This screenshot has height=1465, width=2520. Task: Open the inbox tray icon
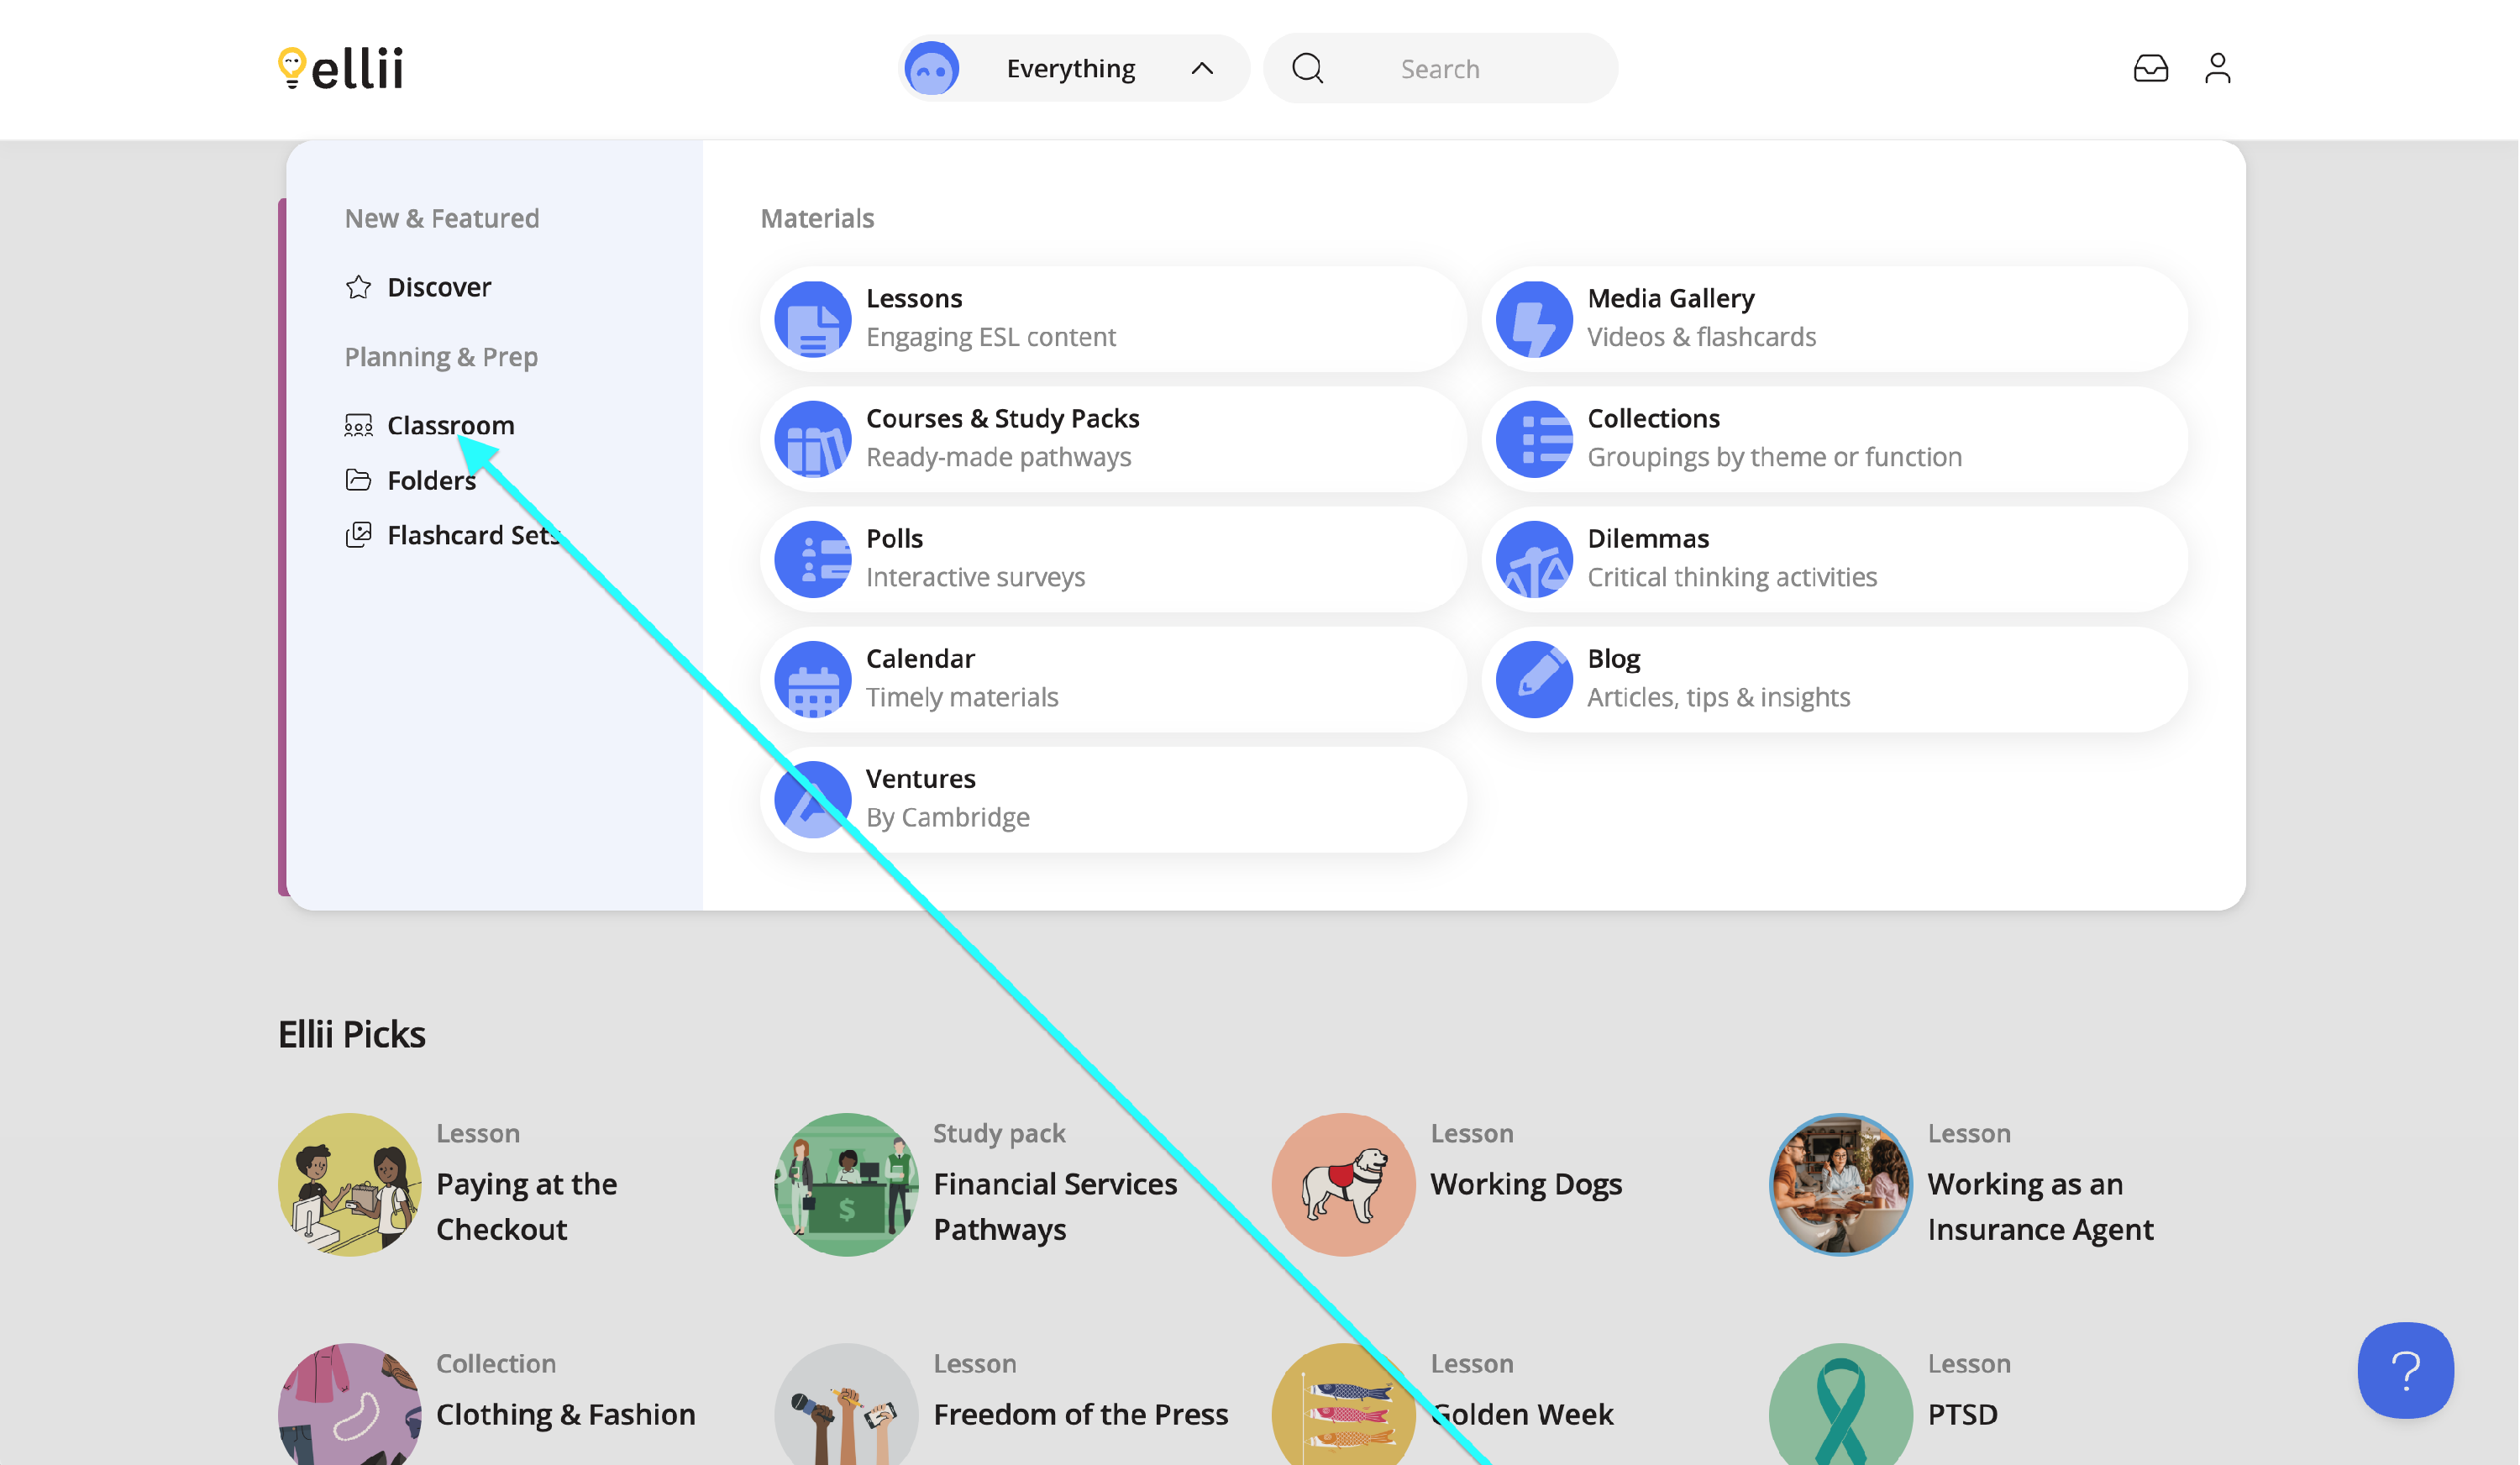[x=2150, y=68]
